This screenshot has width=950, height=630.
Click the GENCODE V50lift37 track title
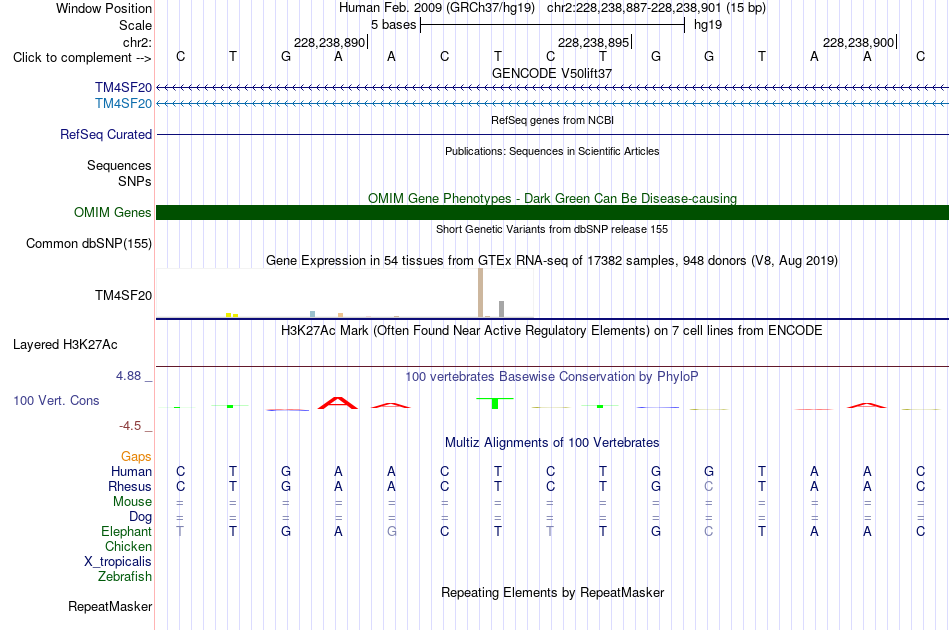(552, 73)
